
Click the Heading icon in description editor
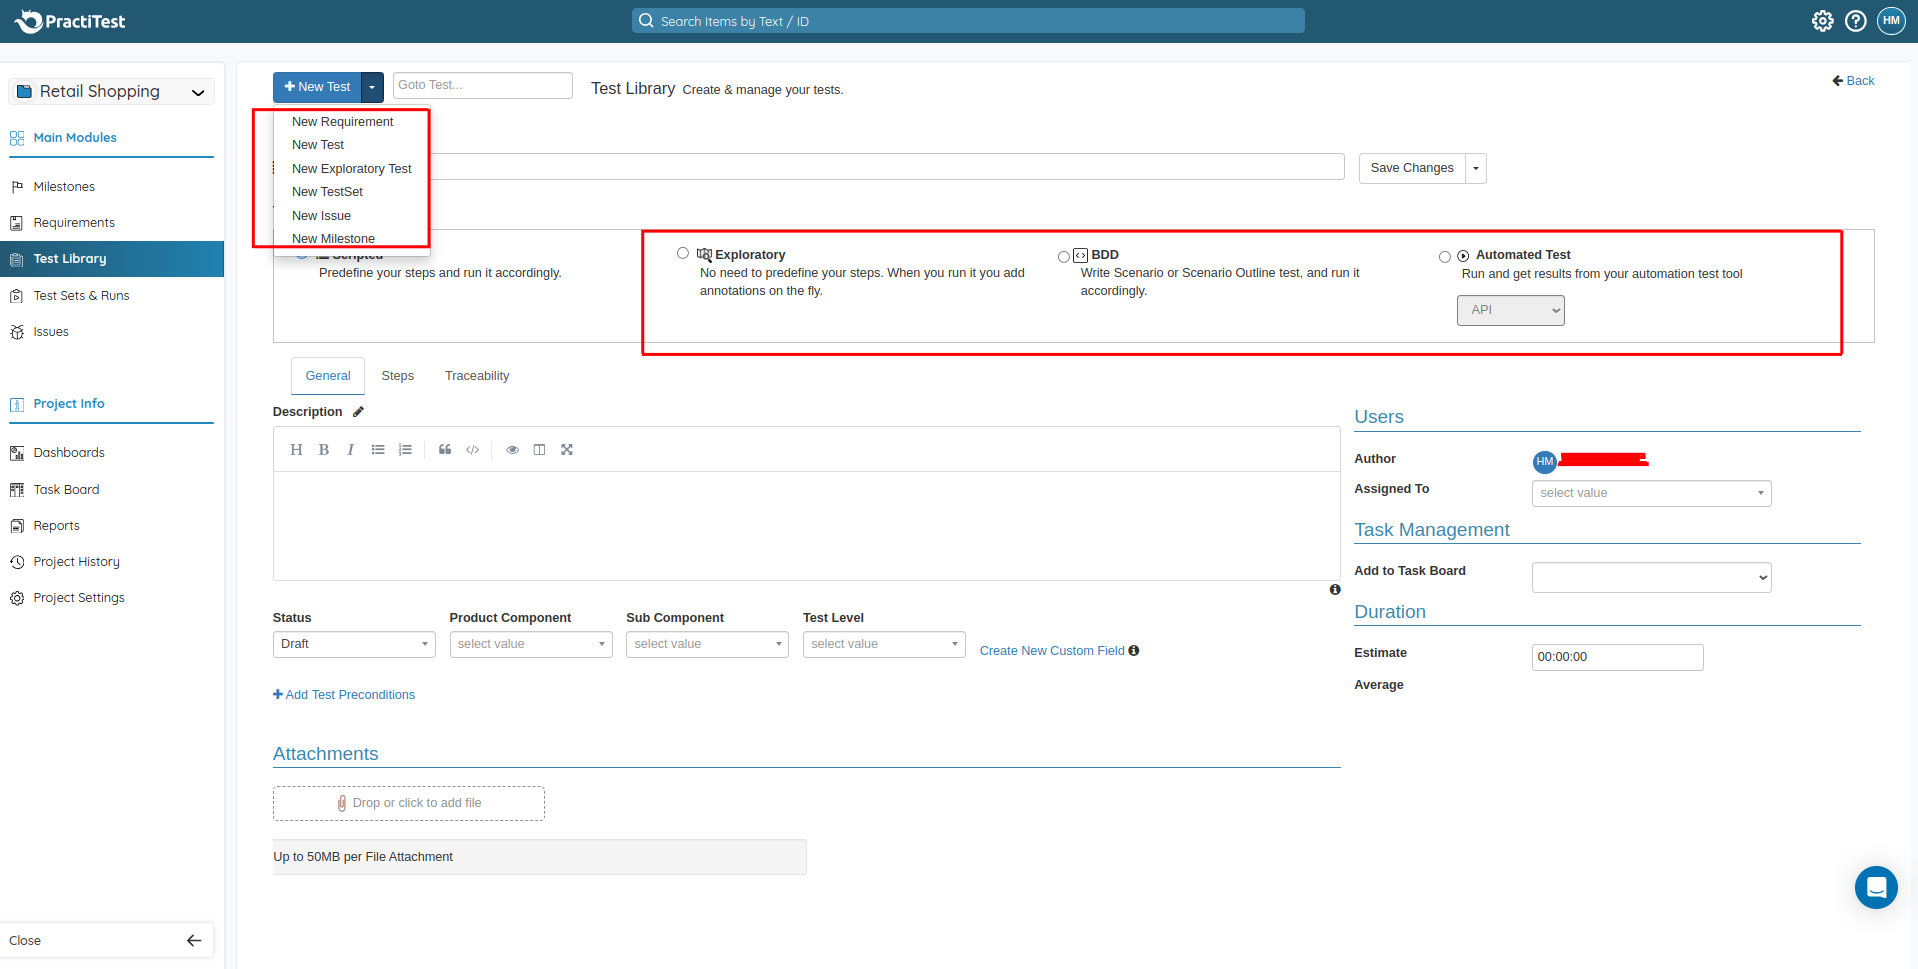[x=296, y=450]
